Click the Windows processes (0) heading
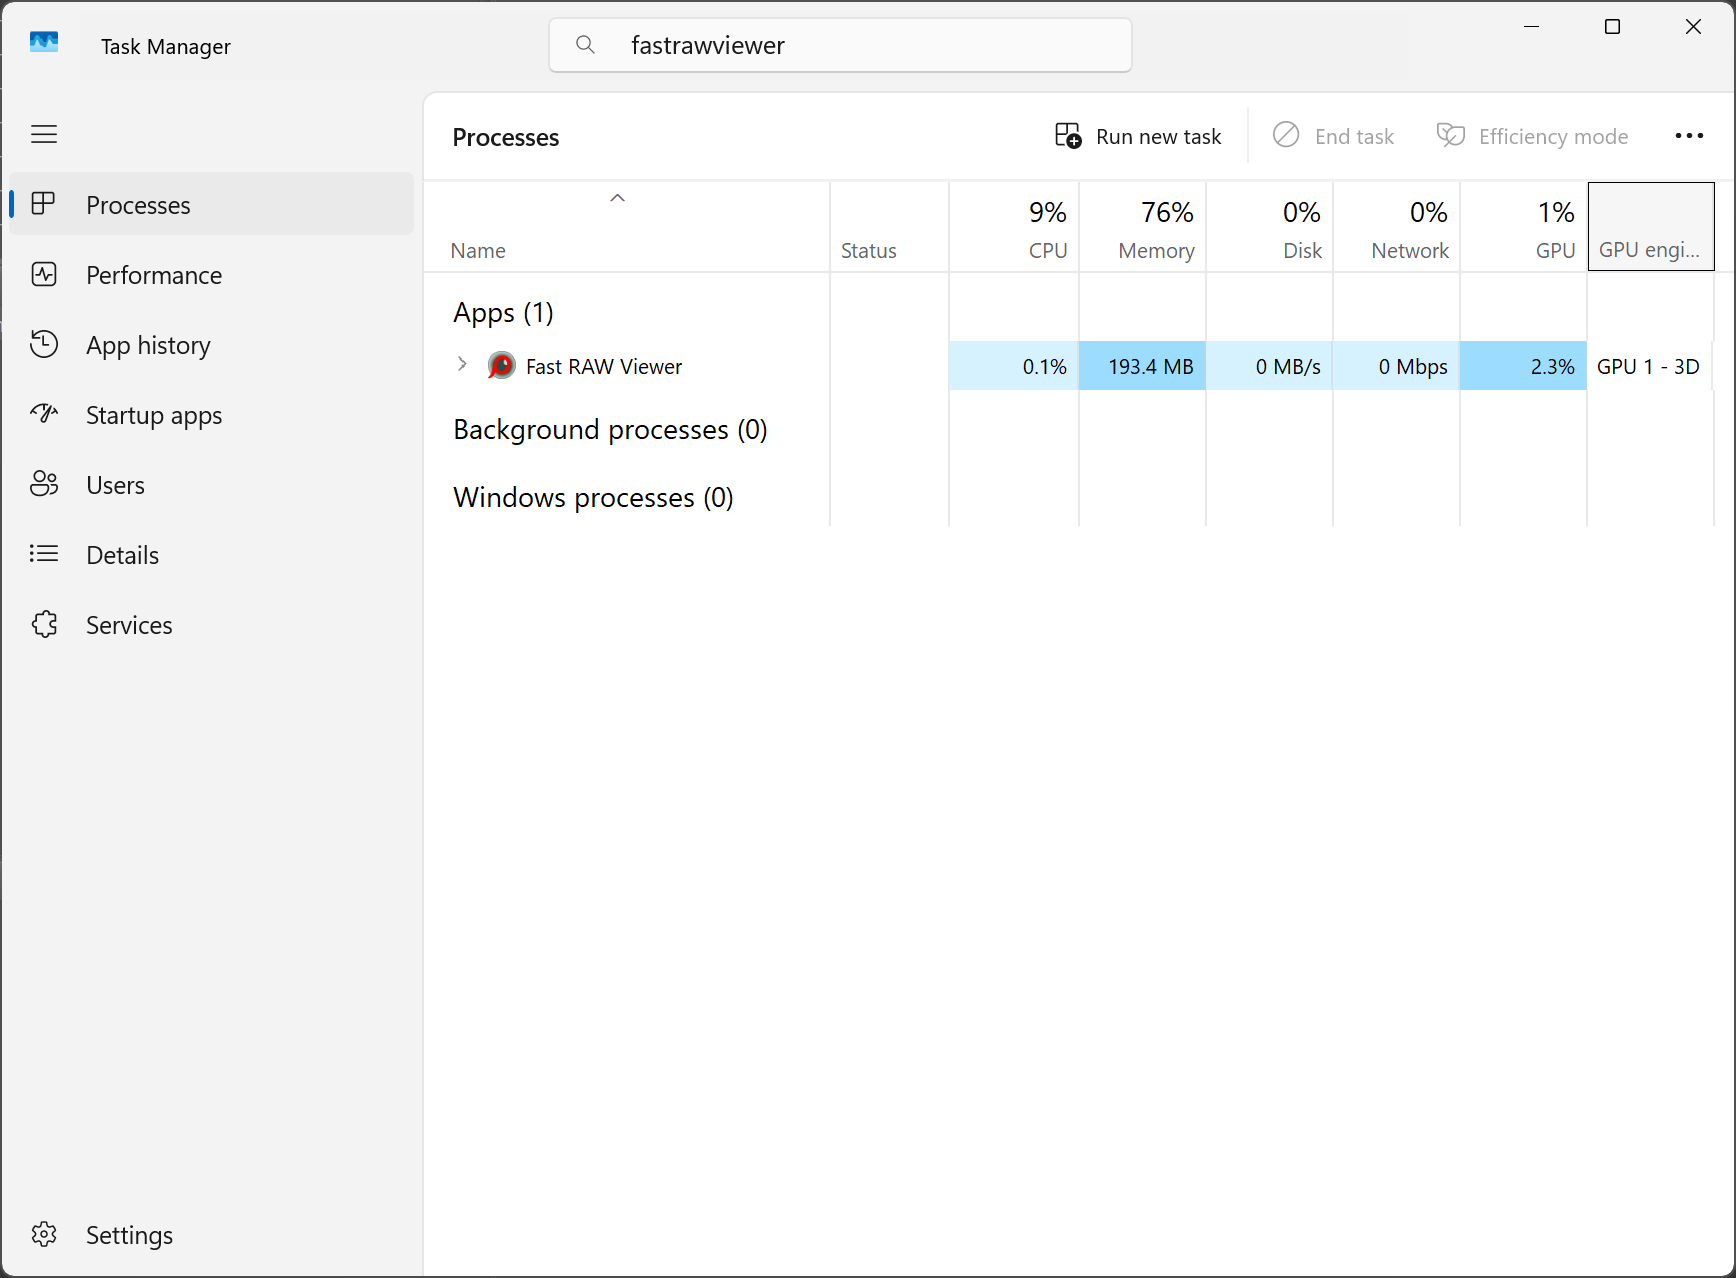1736x1278 pixels. click(593, 498)
